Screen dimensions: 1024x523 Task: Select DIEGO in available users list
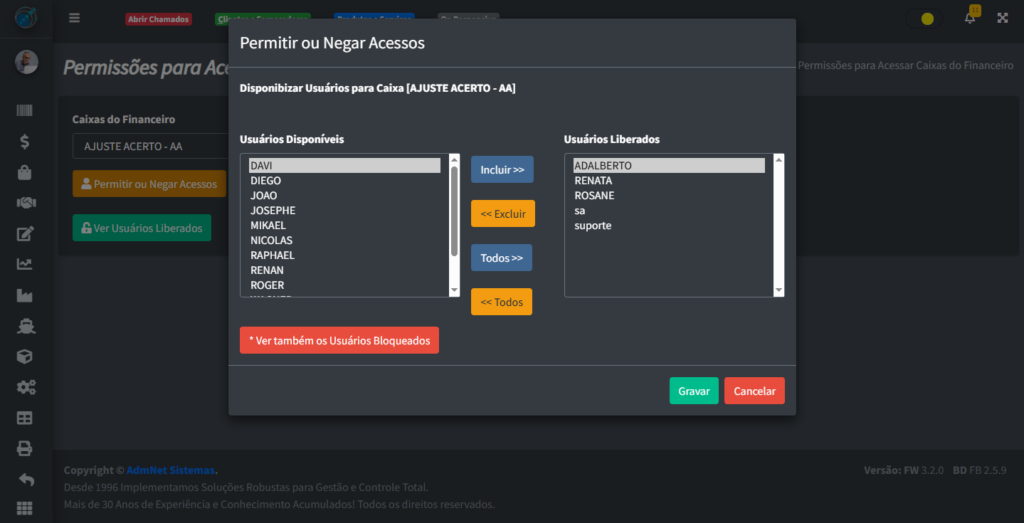pos(266,181)
